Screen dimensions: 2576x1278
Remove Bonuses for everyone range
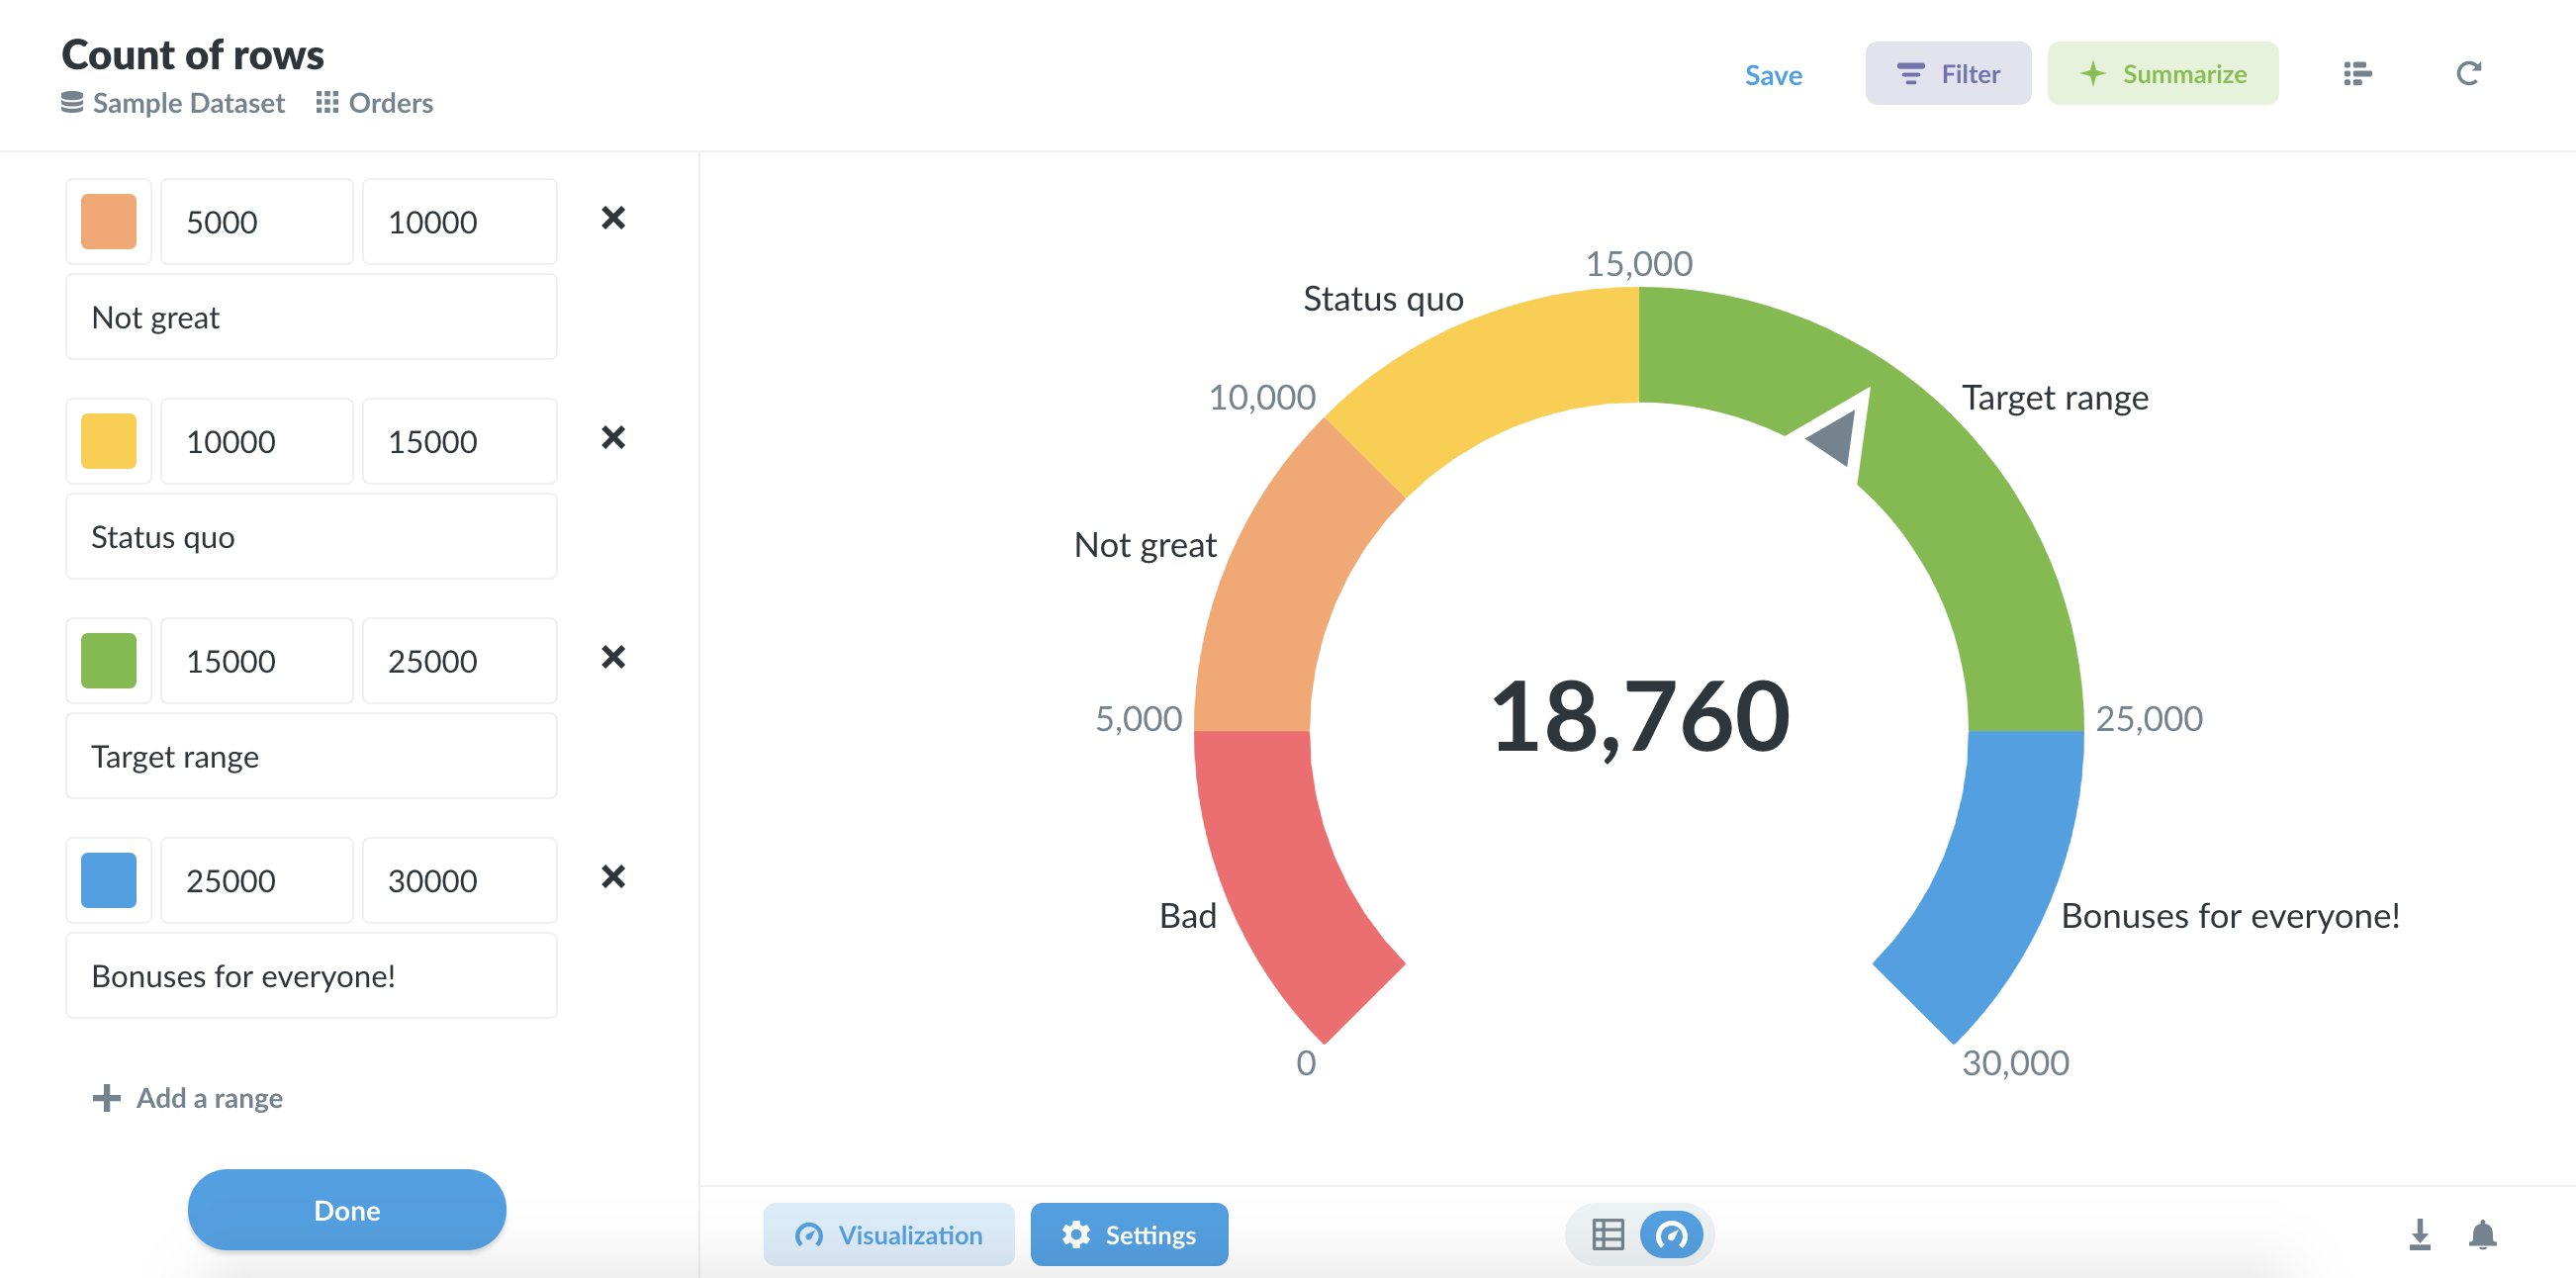(x=613, y=878)
